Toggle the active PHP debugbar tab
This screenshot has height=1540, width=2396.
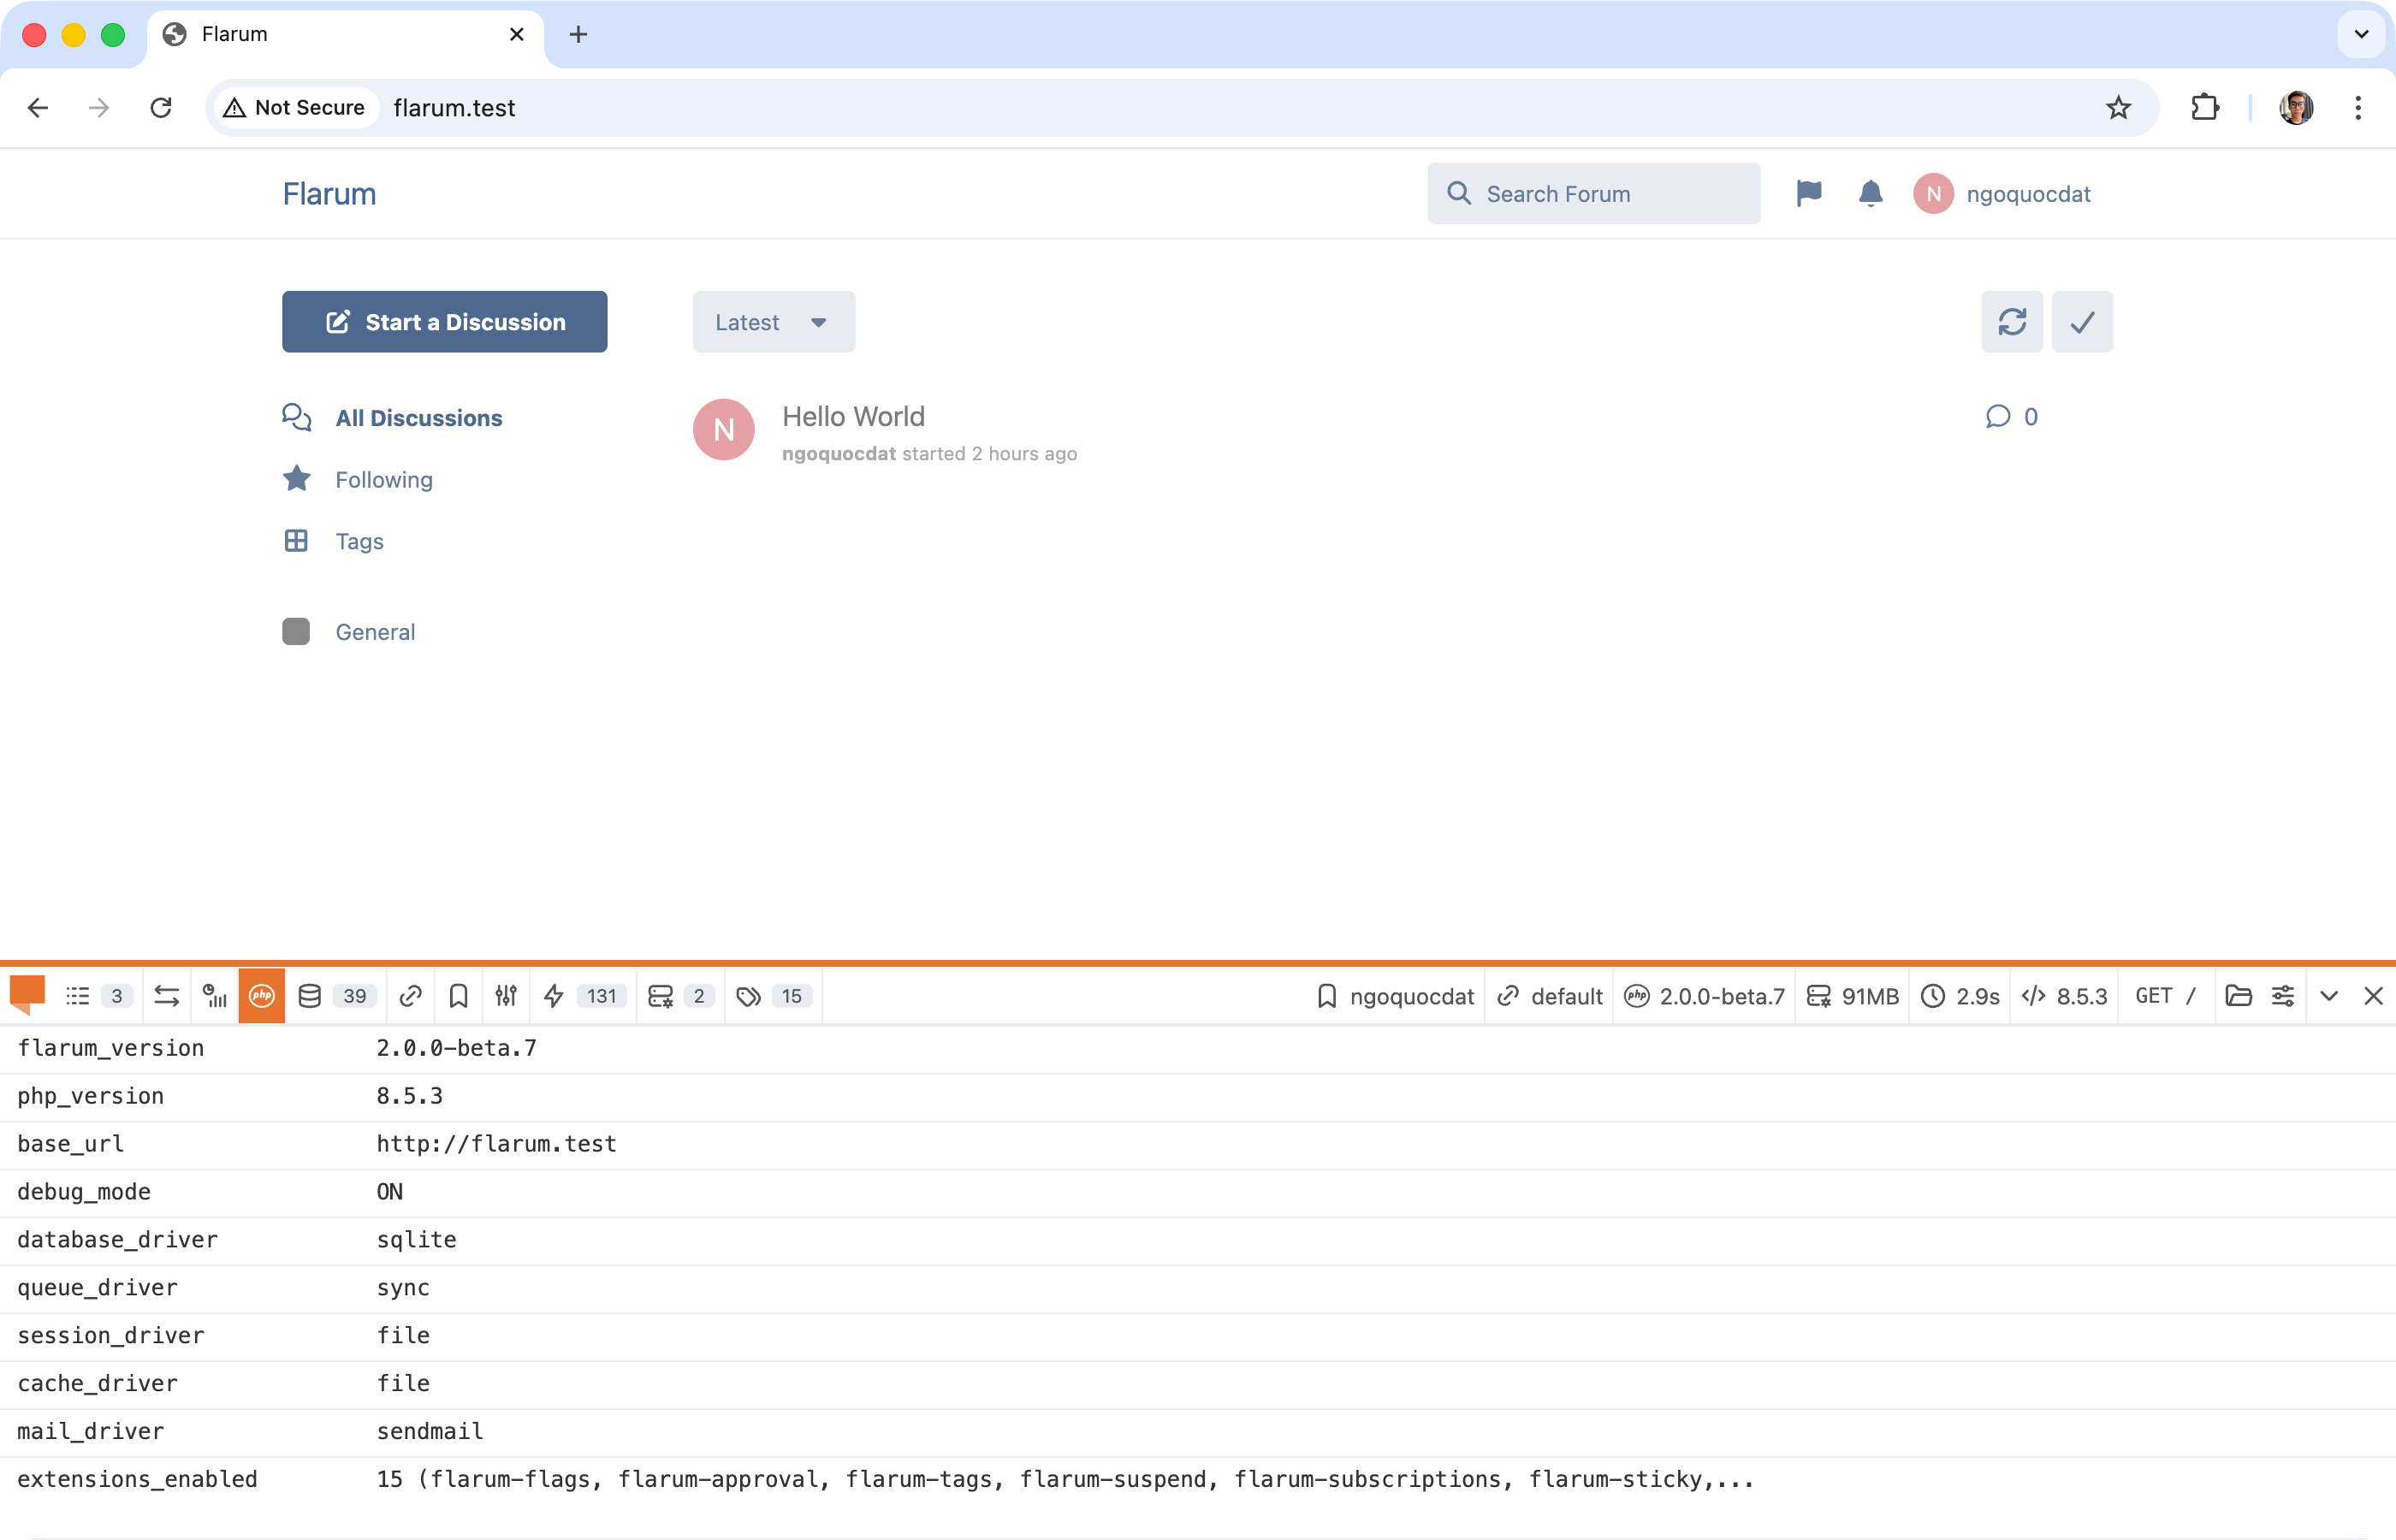click(x=262, y=996)
